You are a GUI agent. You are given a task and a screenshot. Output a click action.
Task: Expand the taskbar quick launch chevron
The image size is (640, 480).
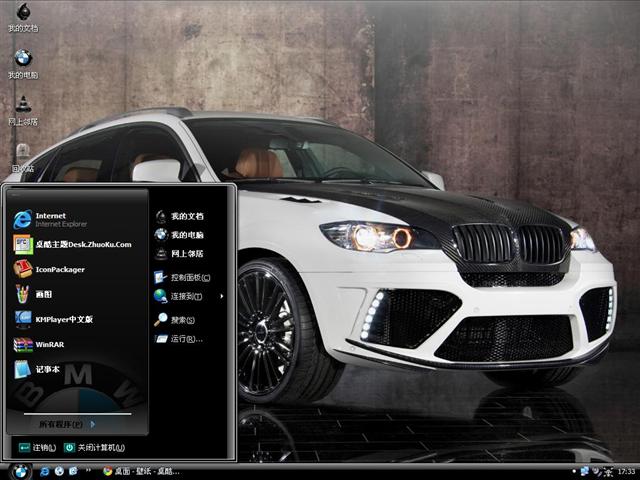point(91,470)
